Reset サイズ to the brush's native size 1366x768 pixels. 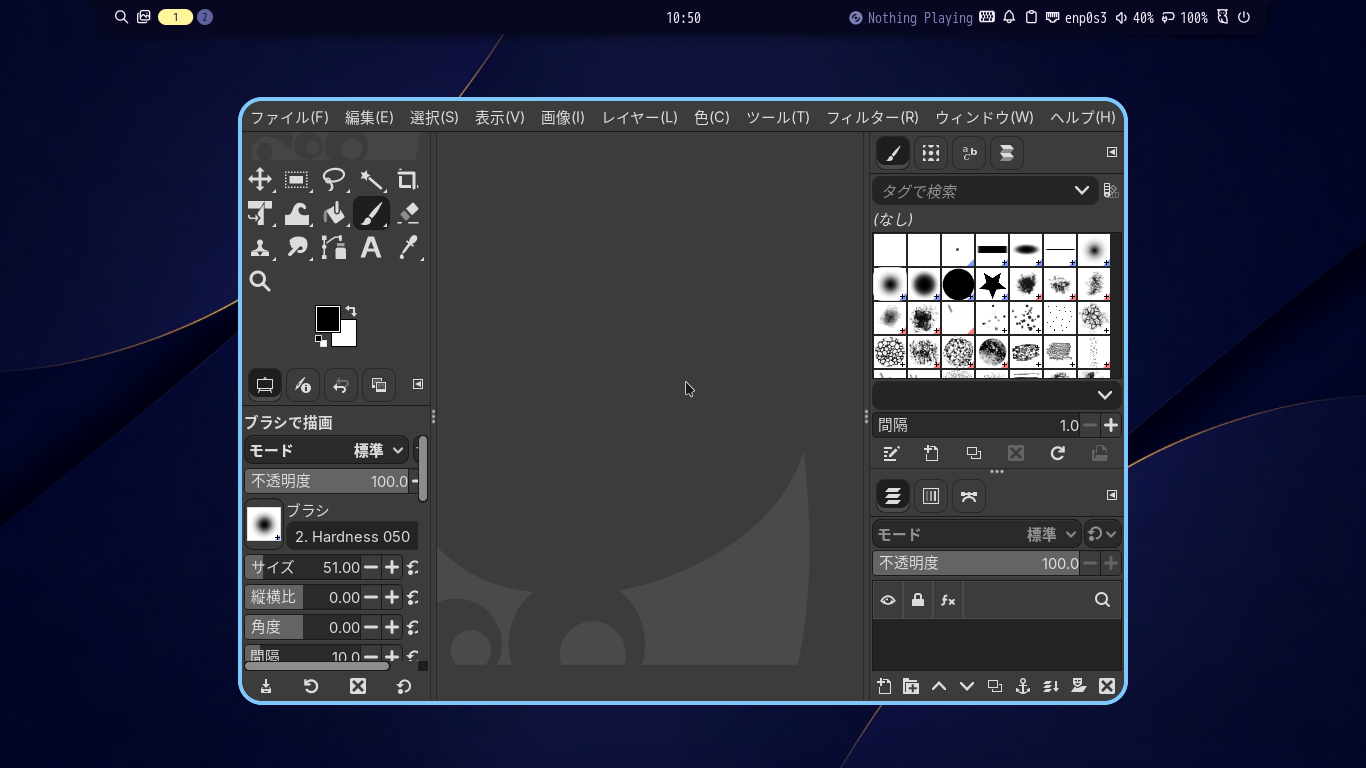click(x=412, y=567)
